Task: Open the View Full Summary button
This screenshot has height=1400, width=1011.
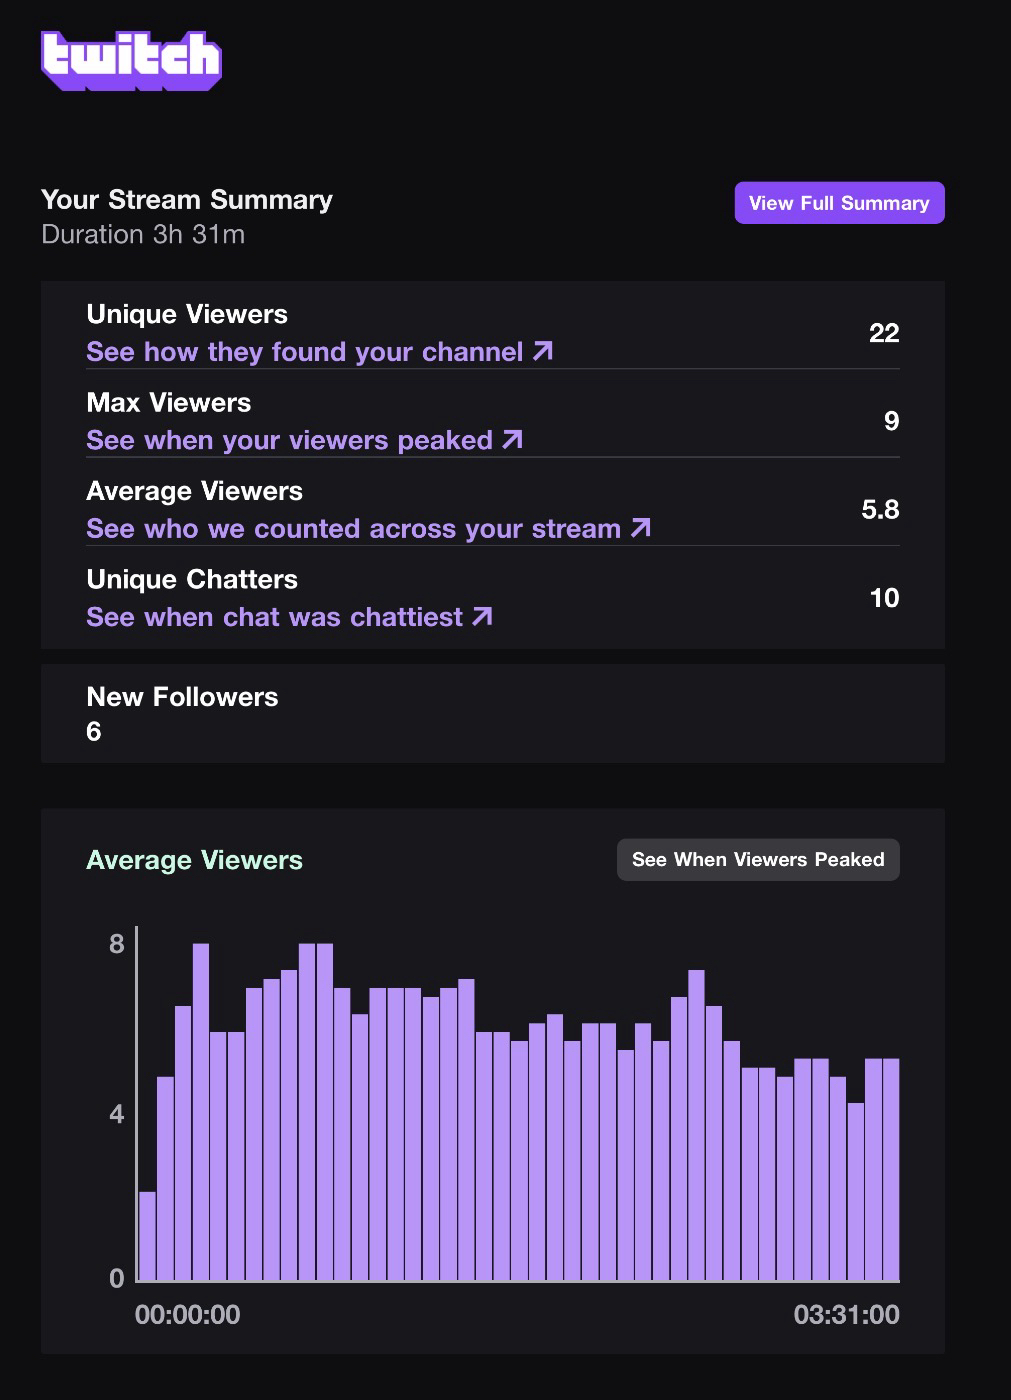Action: pyautogui.click(x=839, y=203)
